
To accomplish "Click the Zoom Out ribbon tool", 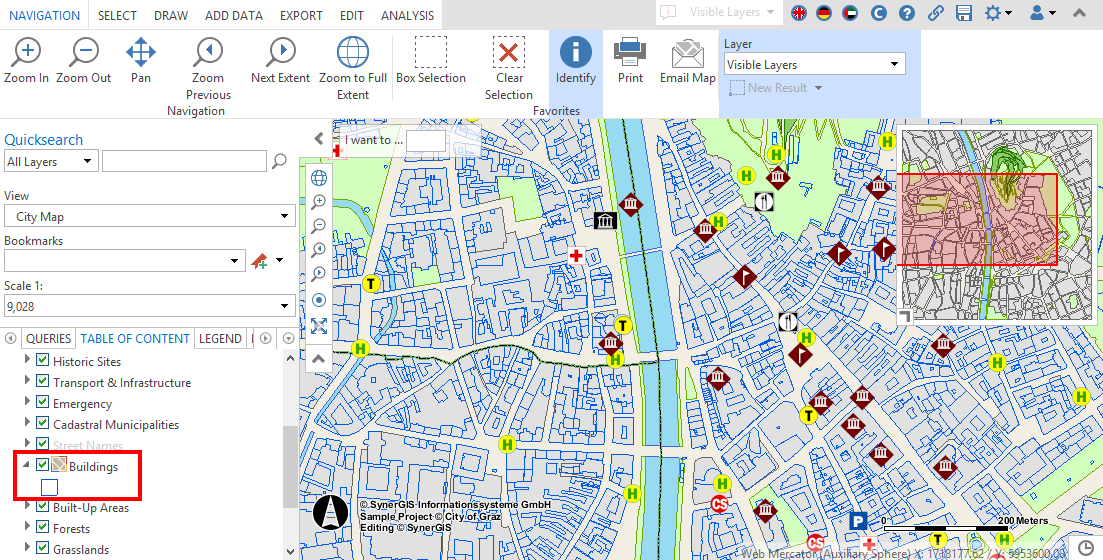I will point(84,61).
